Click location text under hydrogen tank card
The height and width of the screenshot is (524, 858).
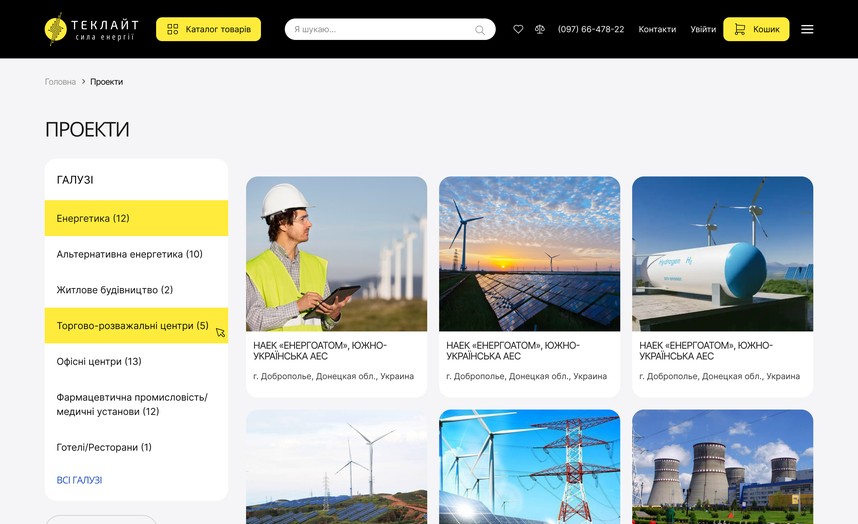click(x=720, y=376)
